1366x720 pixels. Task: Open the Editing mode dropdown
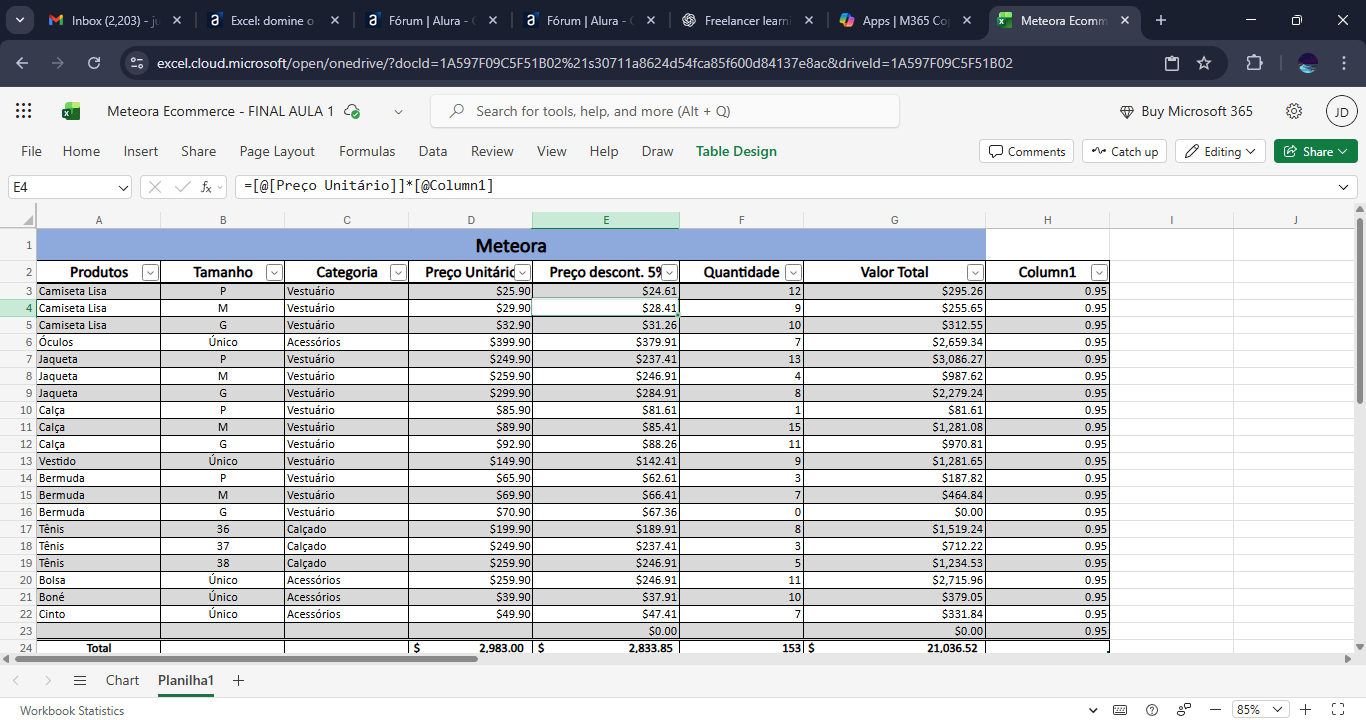point(1221,152)
